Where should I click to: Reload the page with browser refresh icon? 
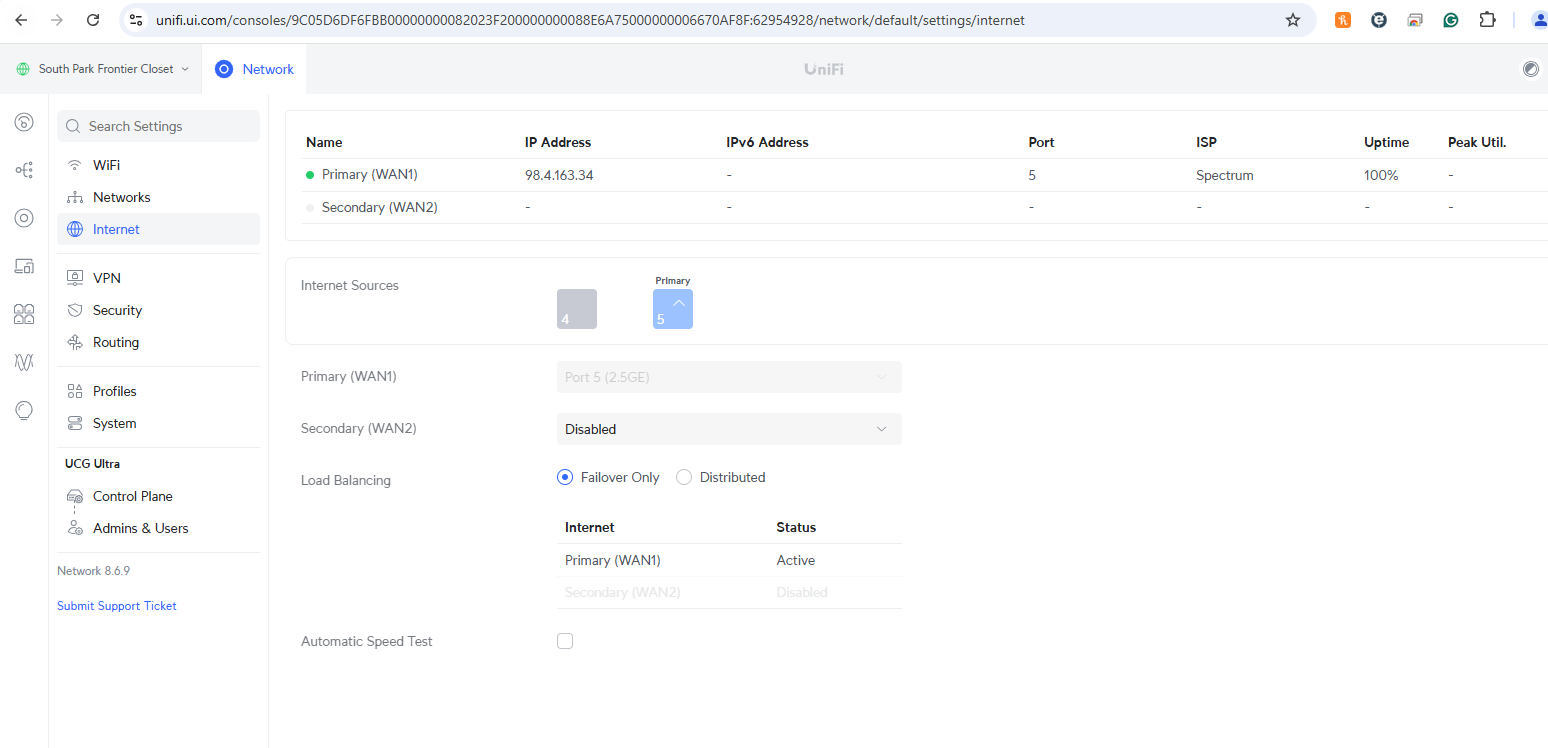[x=93, y=20]
